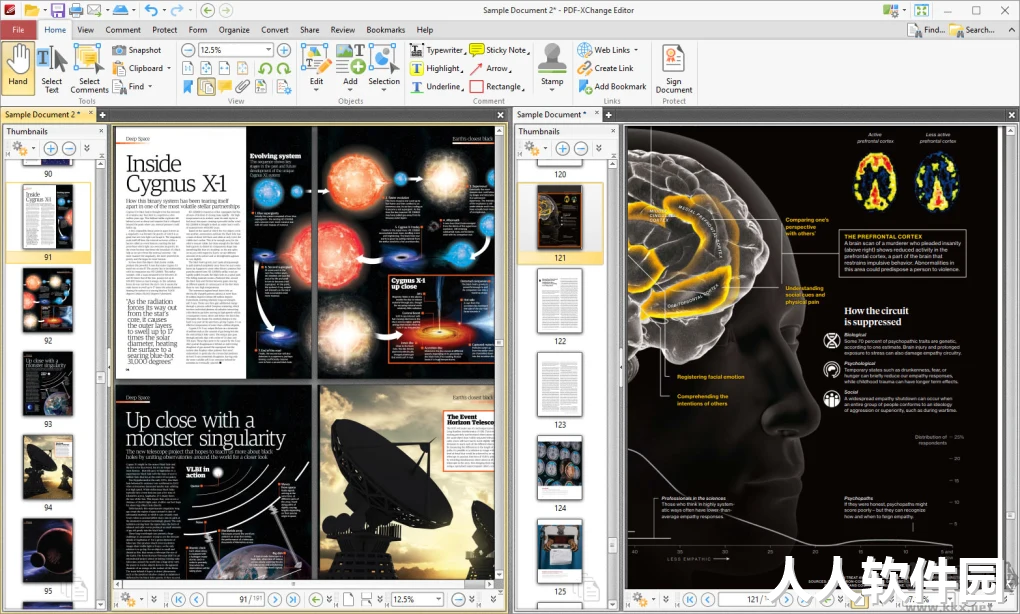Select page 122 thumbnail in right pane
This screenshot has width=1020, height=614.
559,300
